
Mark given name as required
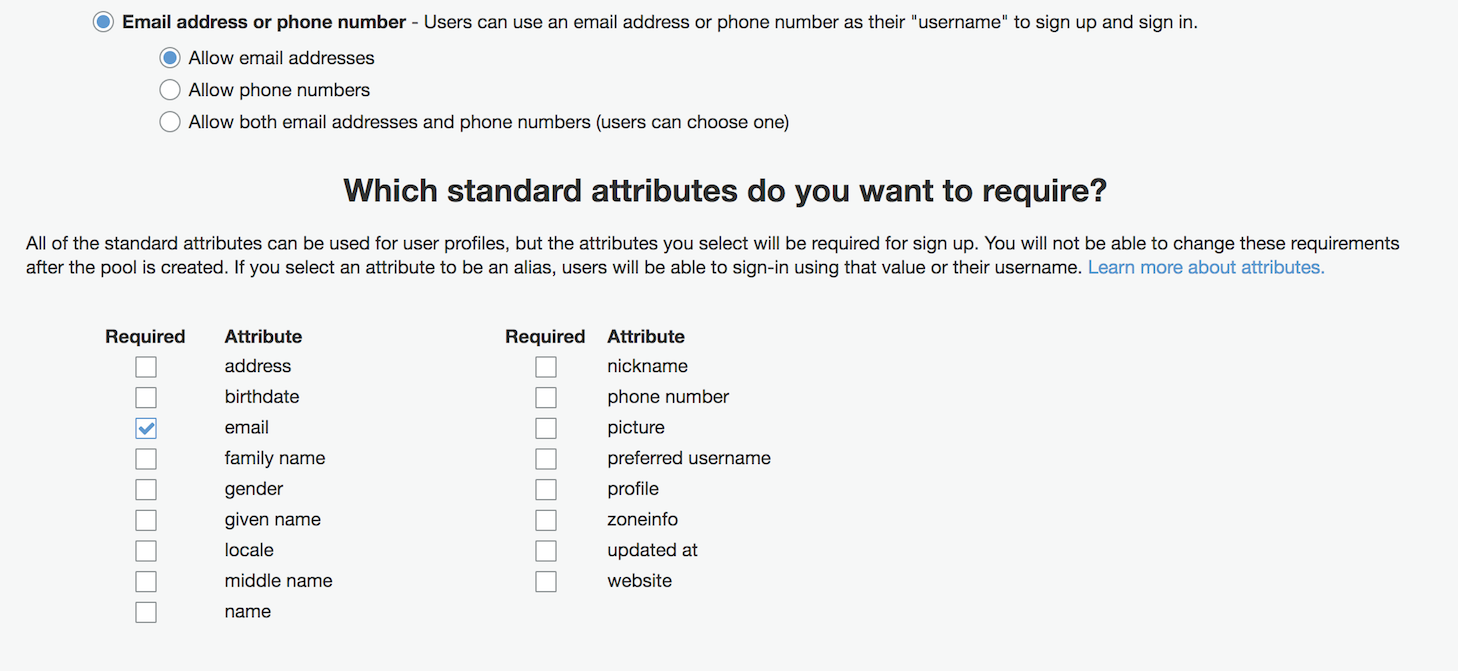tap(145, 519)
